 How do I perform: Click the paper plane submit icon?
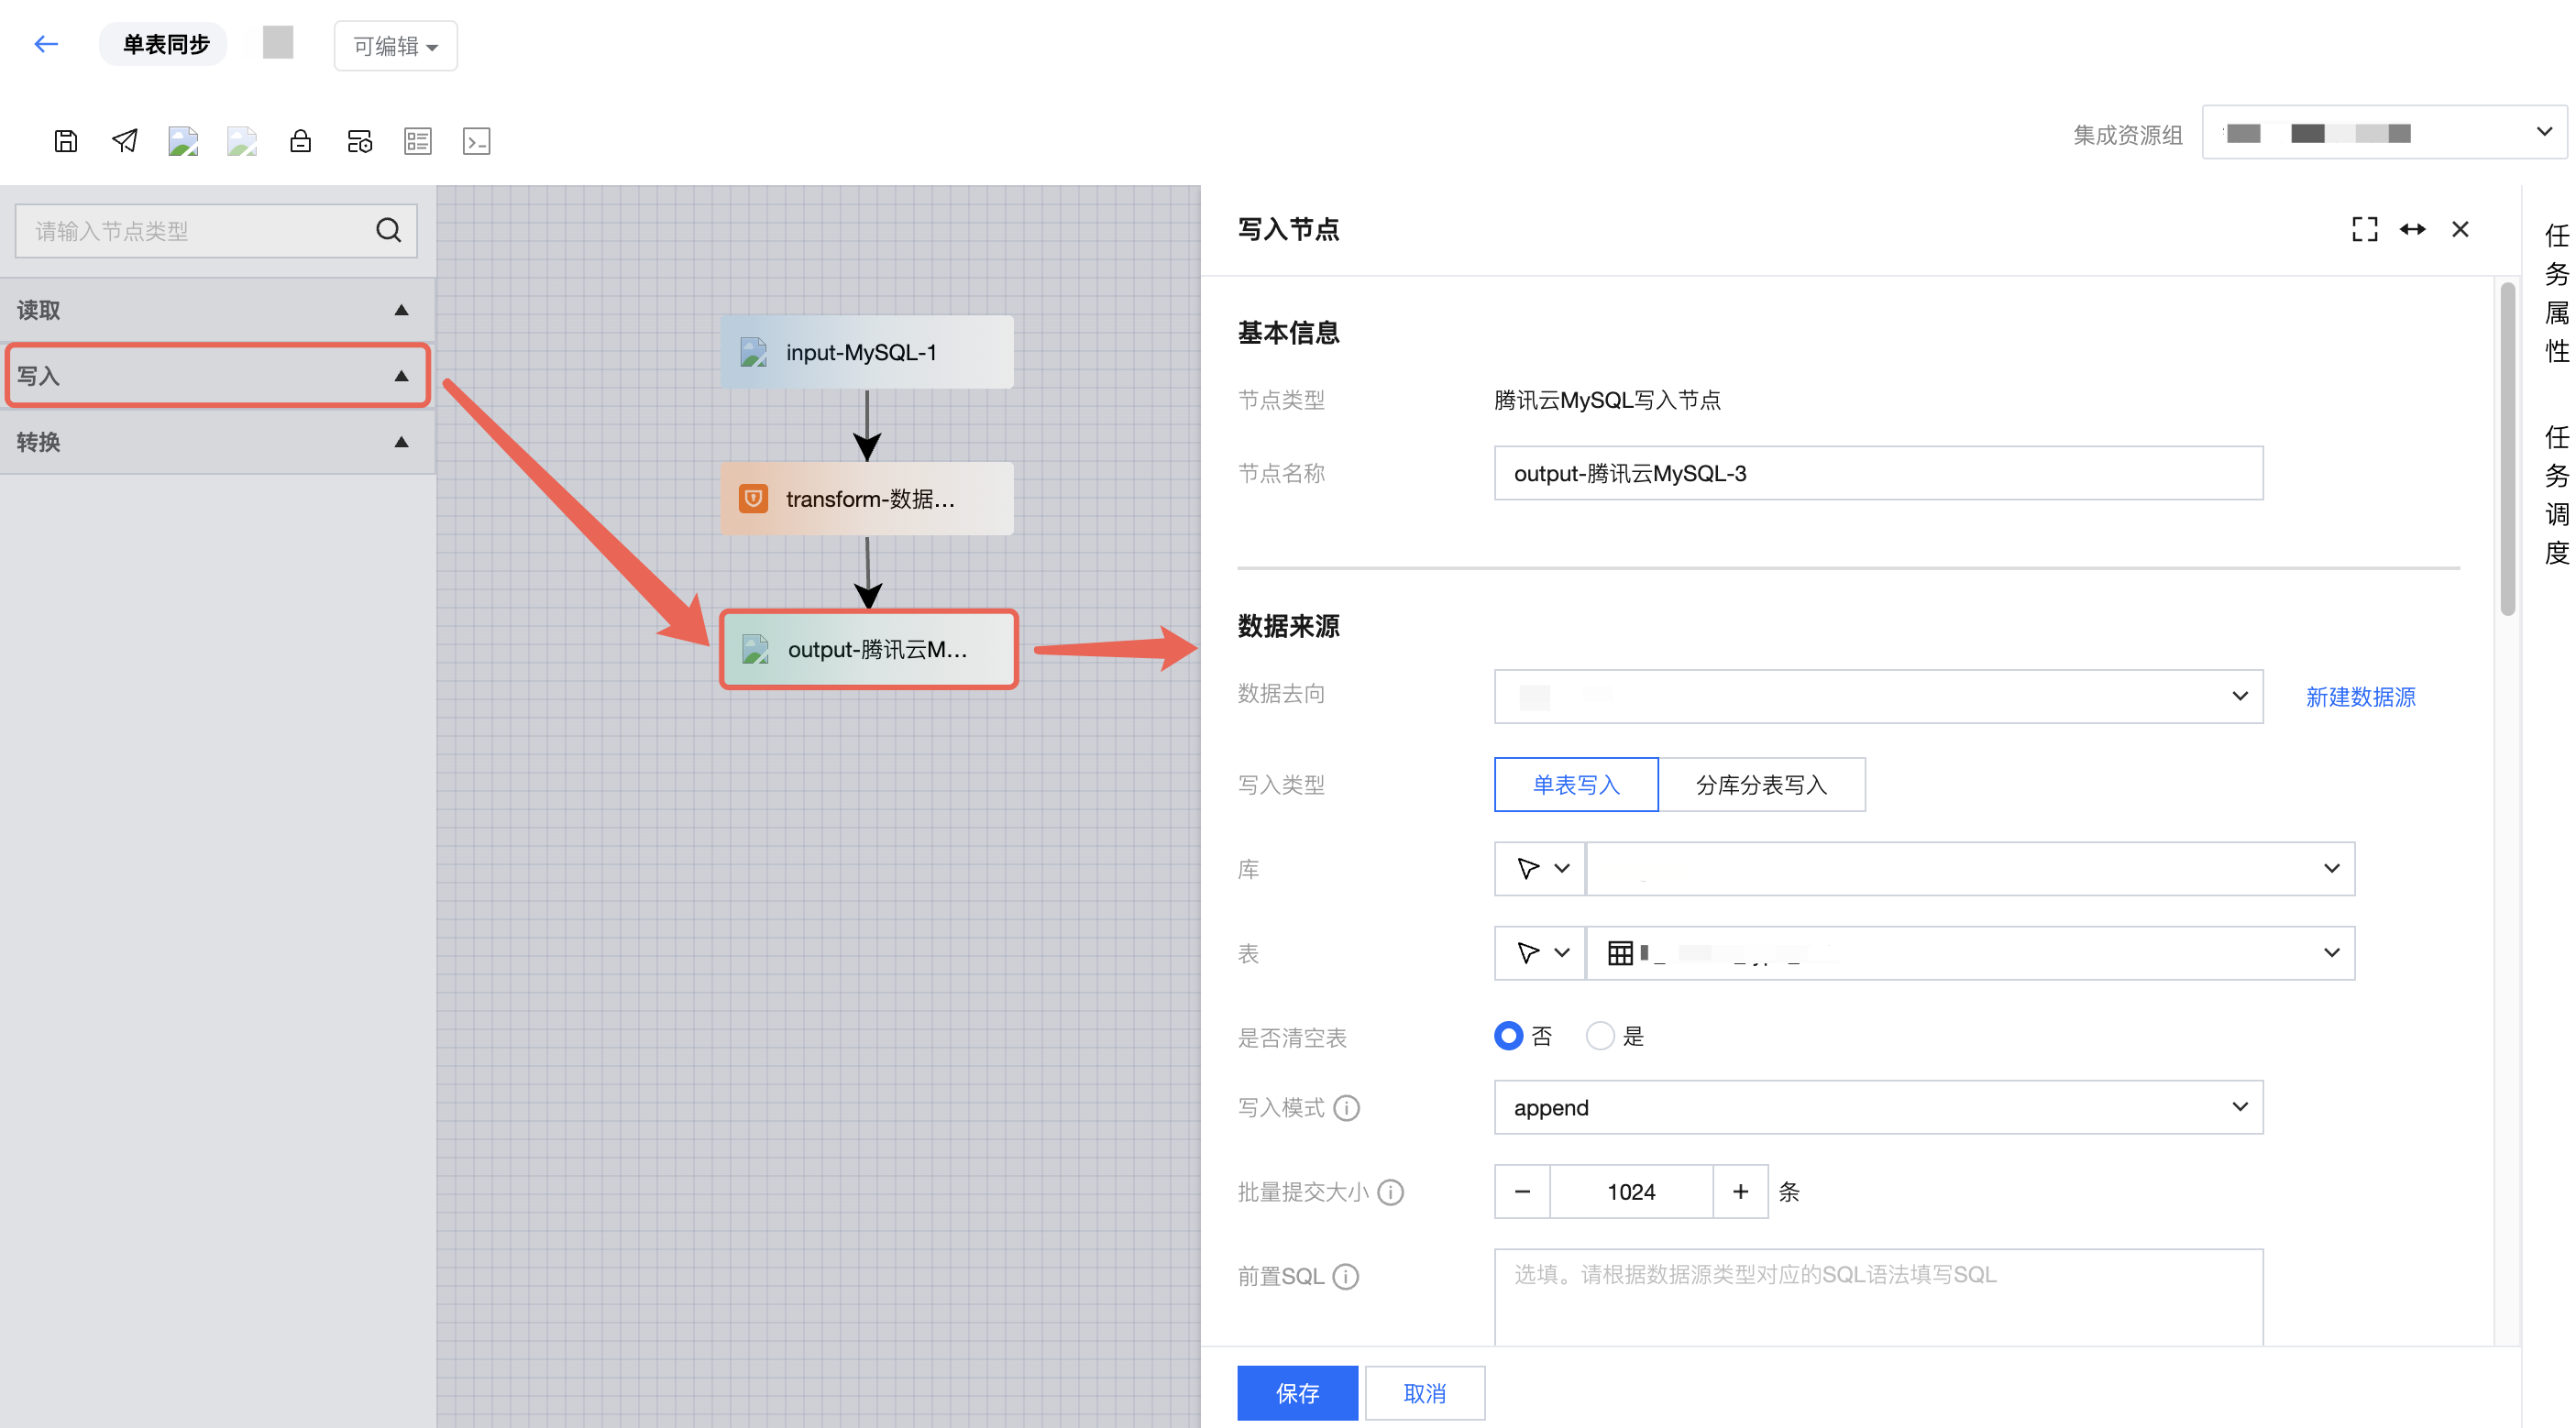pos(124,141)
